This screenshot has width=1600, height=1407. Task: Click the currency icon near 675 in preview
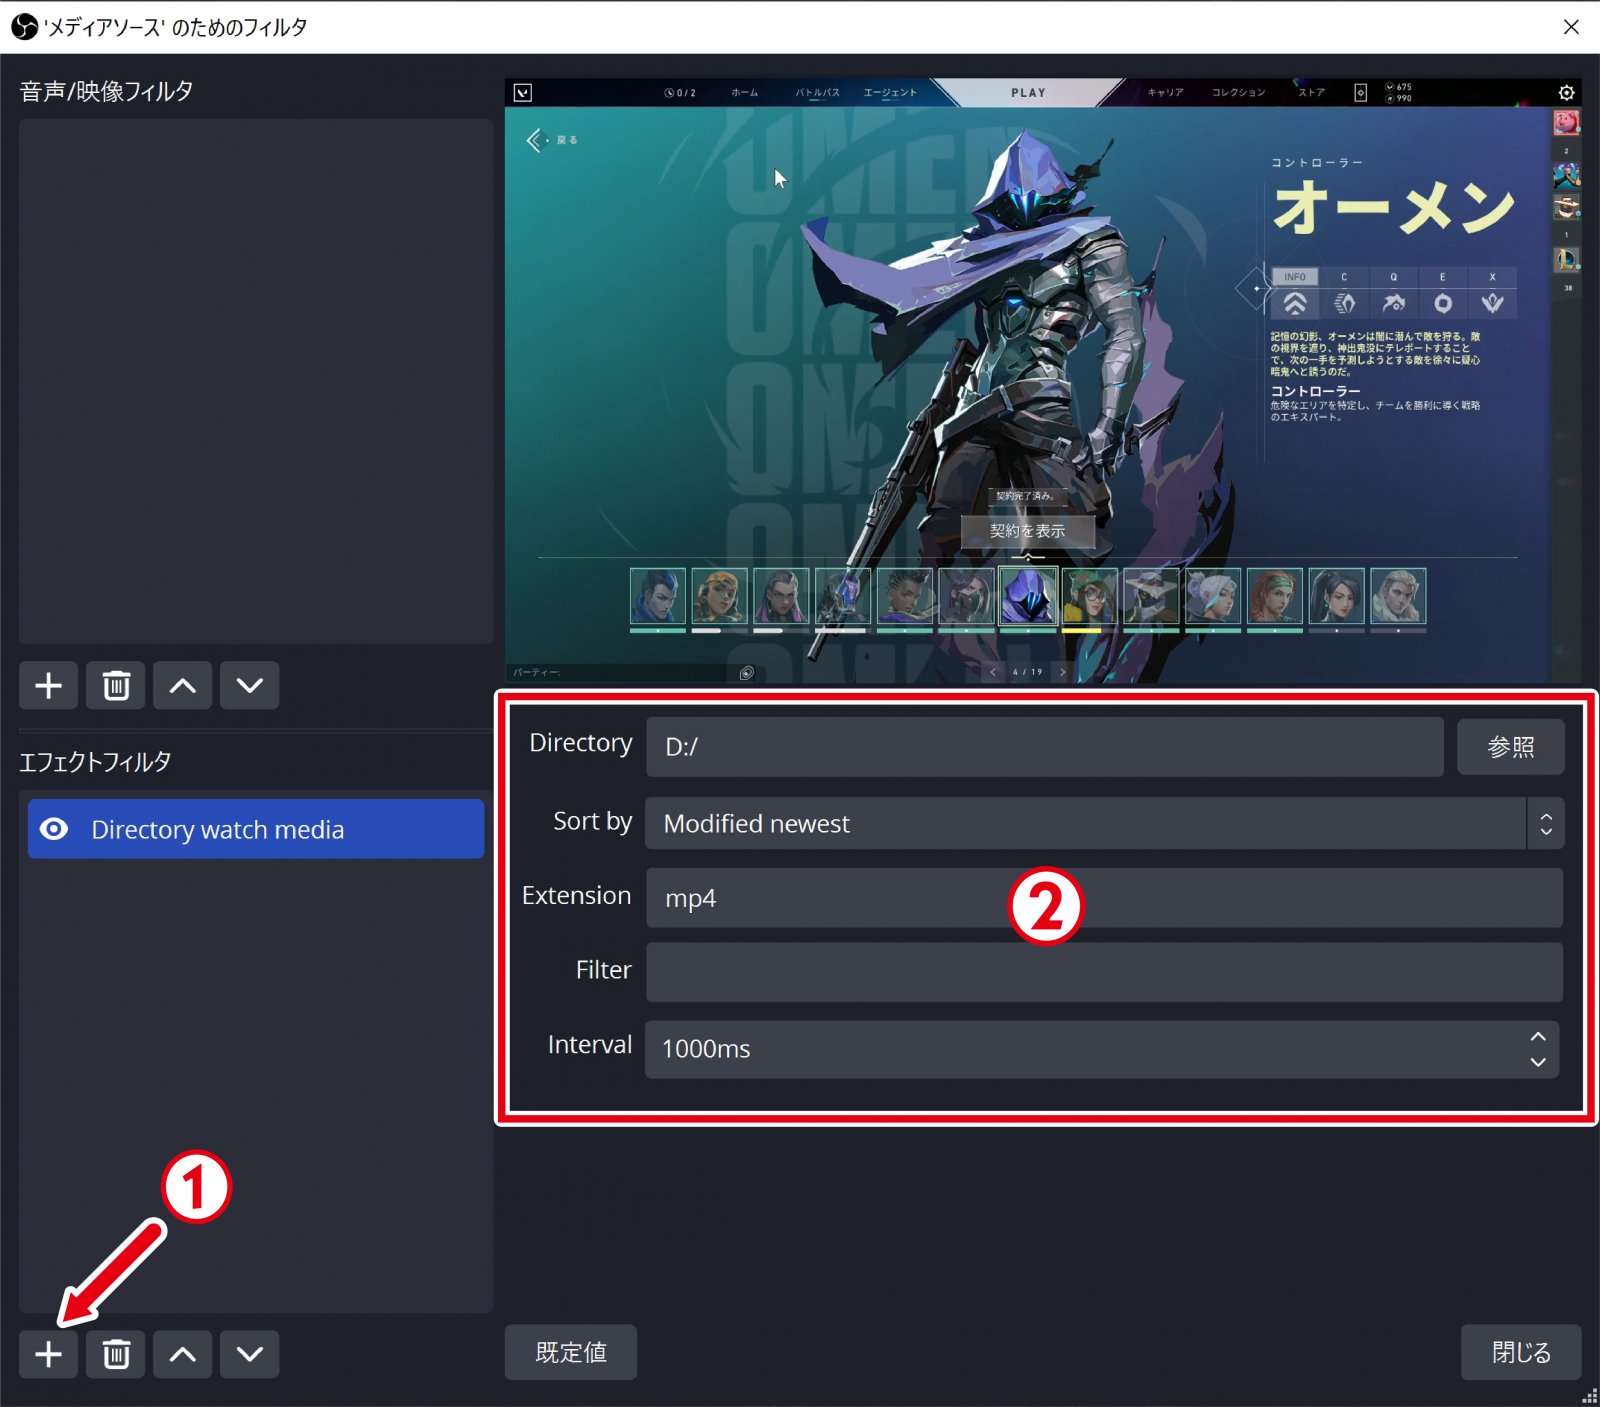click(1390, 87)
